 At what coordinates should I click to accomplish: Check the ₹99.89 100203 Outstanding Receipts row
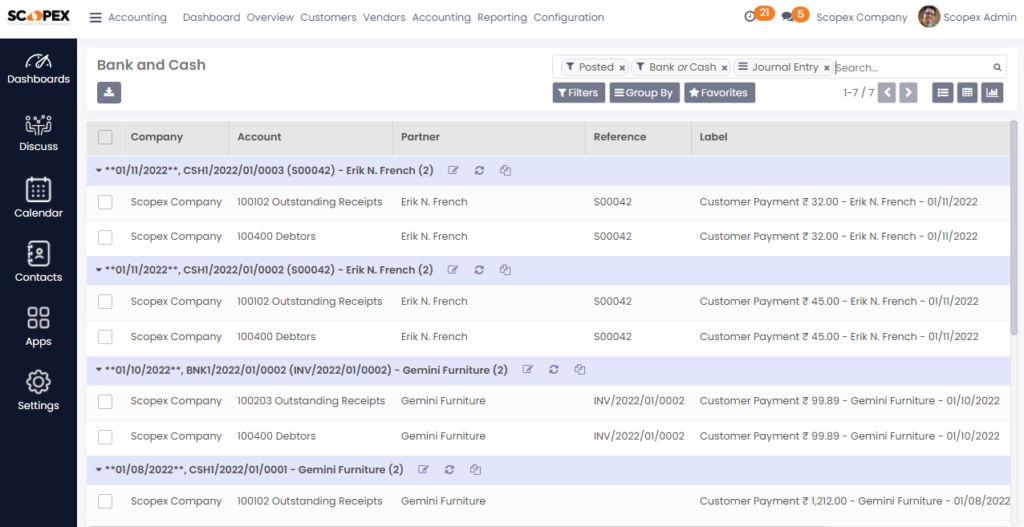(x=105, y=402)
